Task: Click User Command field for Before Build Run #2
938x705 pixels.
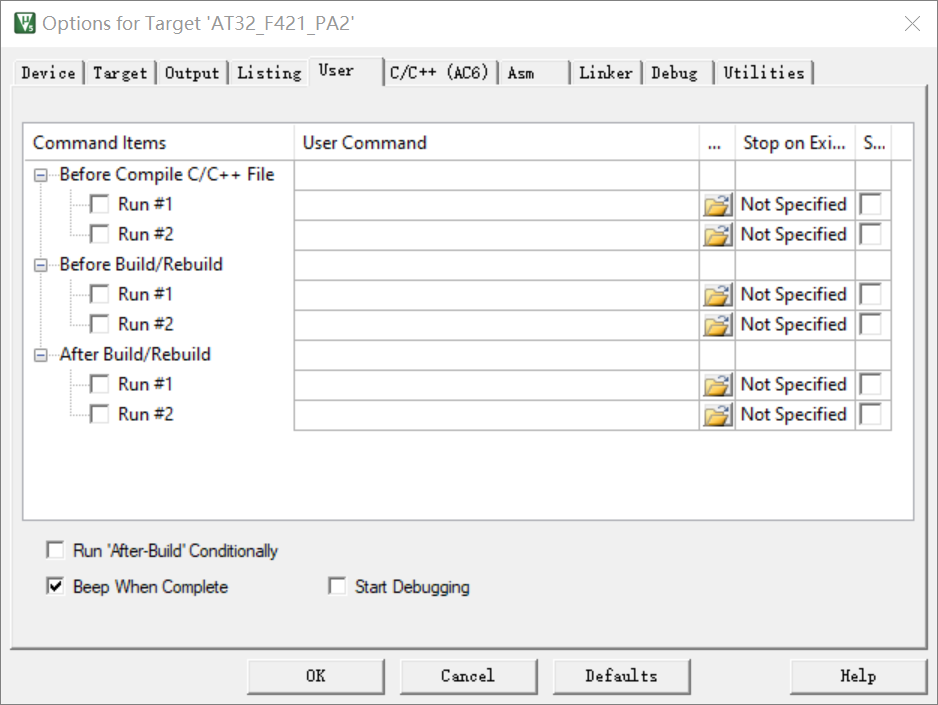Action: 497,325
